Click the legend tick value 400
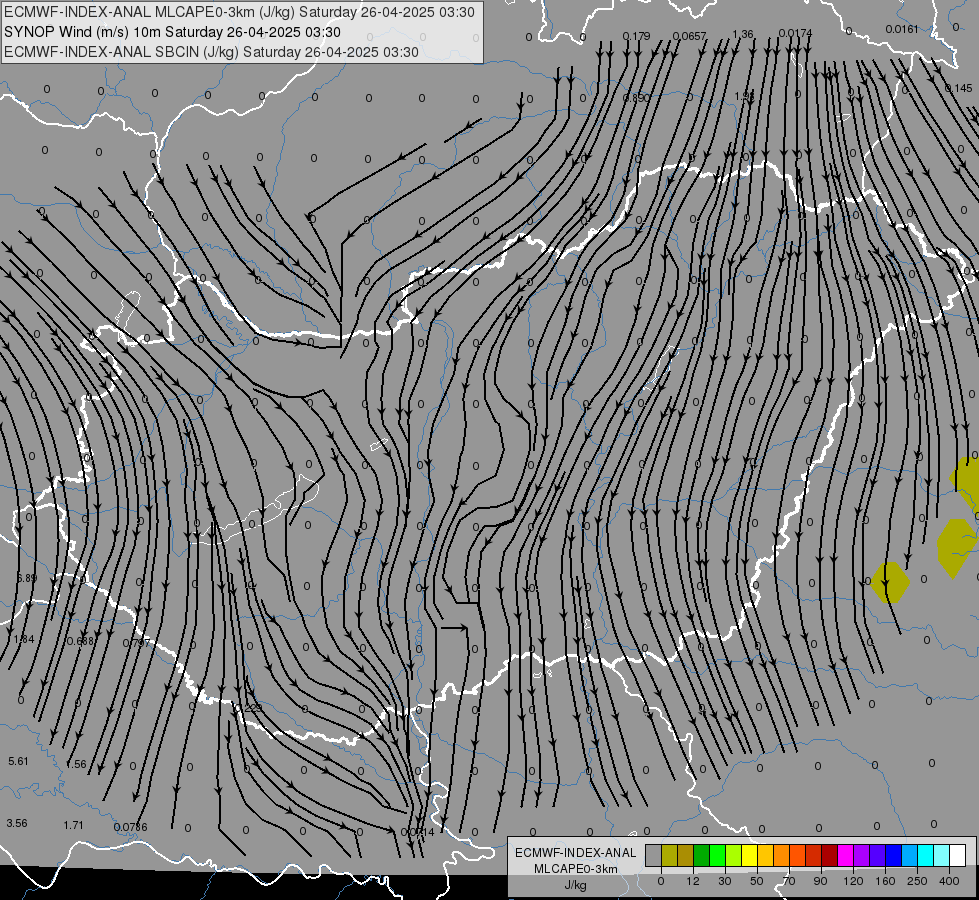 point(949,881)
